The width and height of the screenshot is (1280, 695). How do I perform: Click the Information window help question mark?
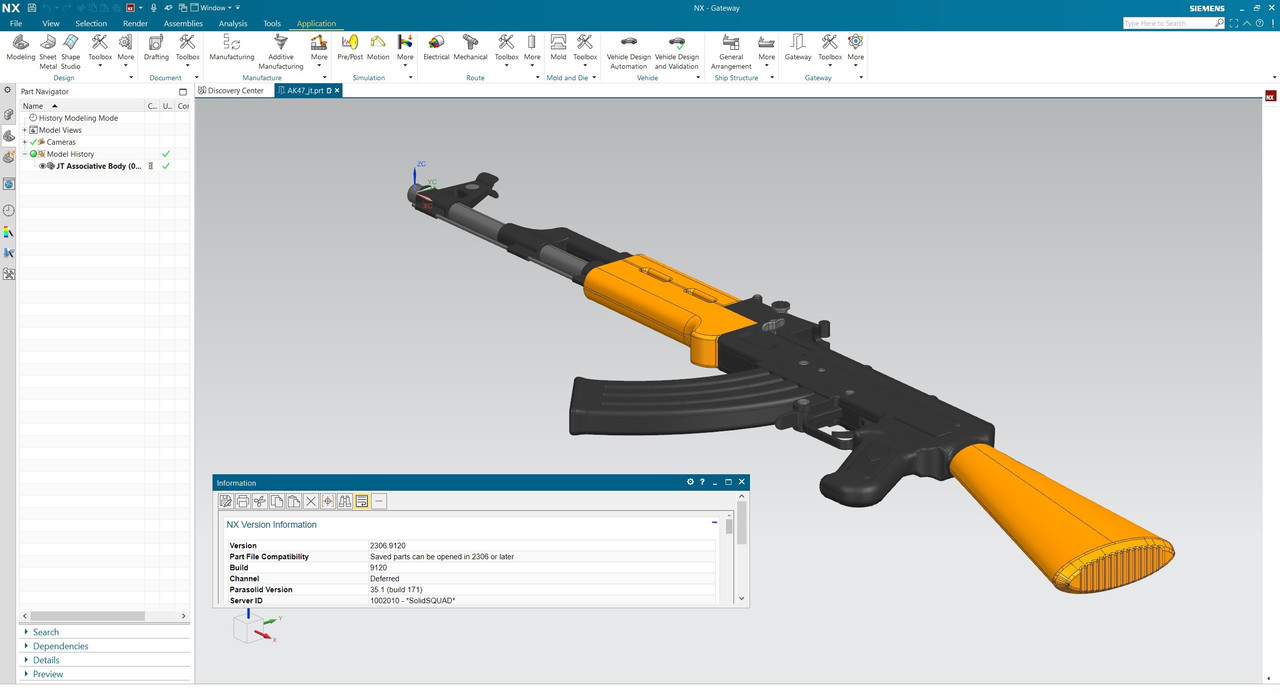pos(702,482)
